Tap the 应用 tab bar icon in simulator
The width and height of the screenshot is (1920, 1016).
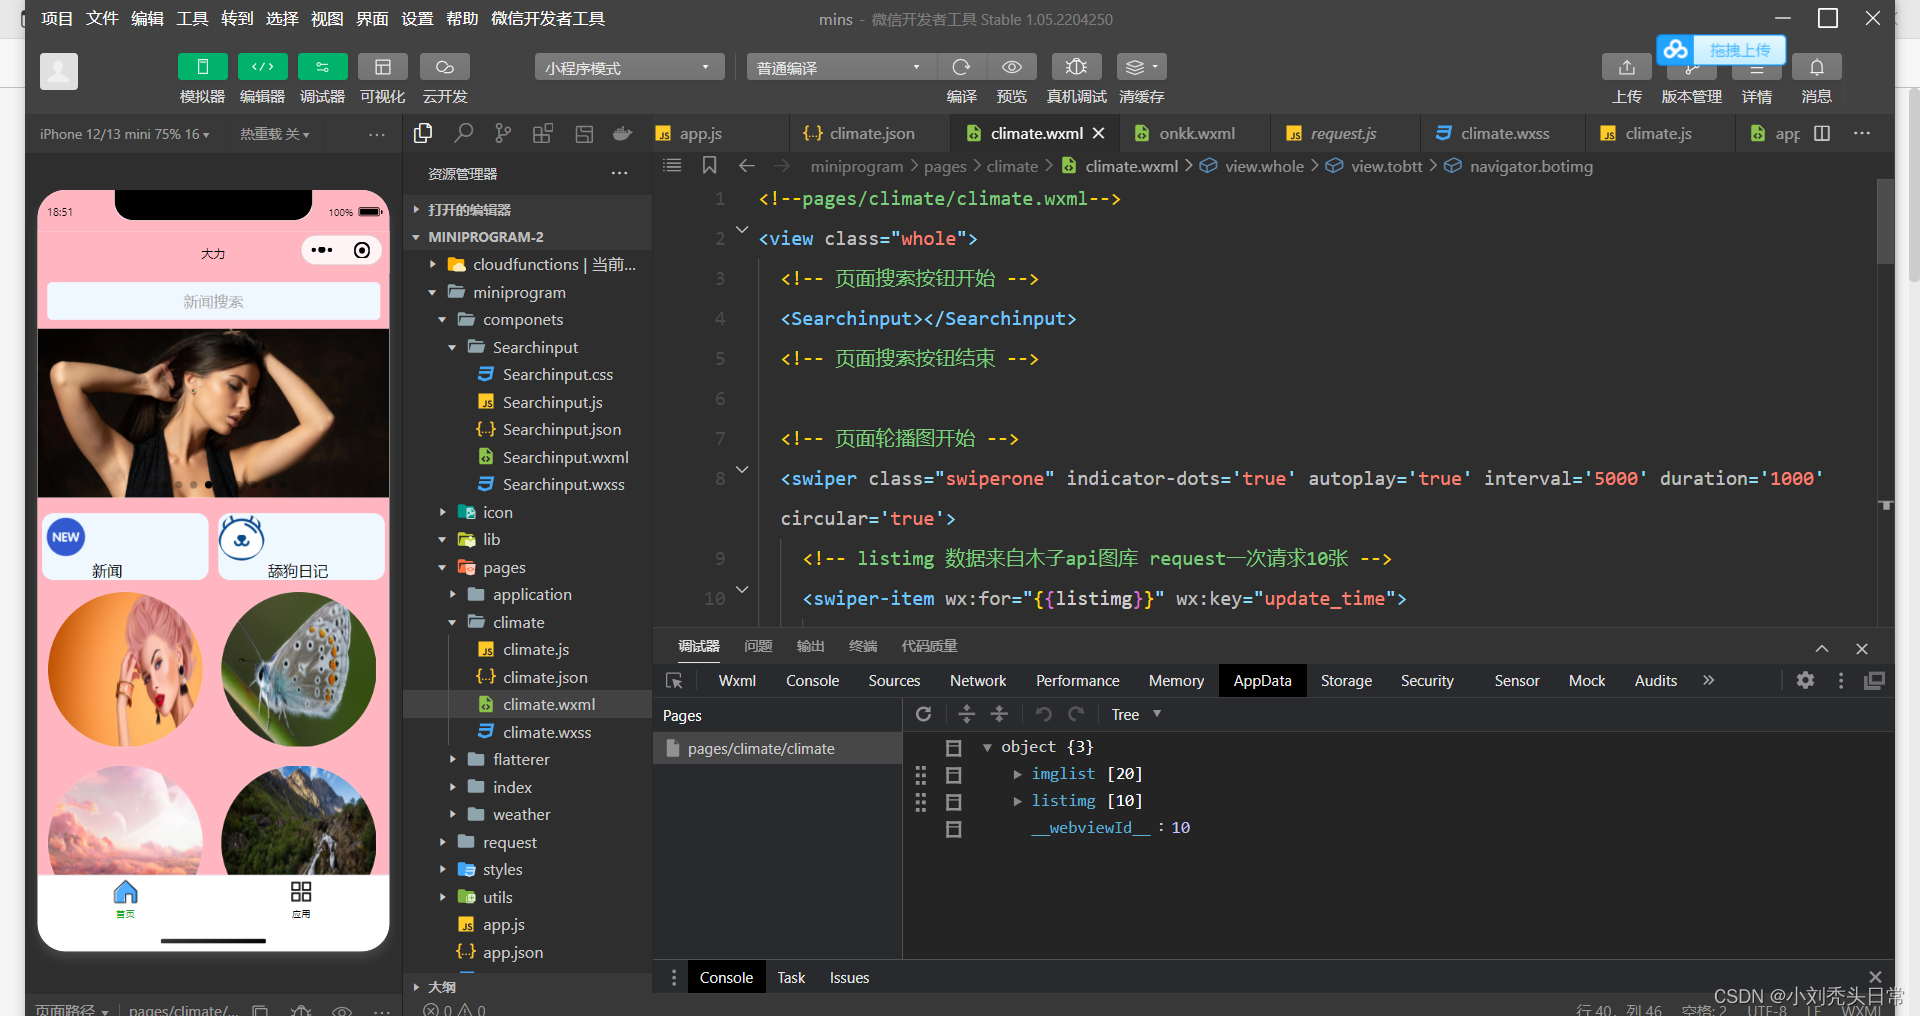pyautogui.click(x=301, y=899)
